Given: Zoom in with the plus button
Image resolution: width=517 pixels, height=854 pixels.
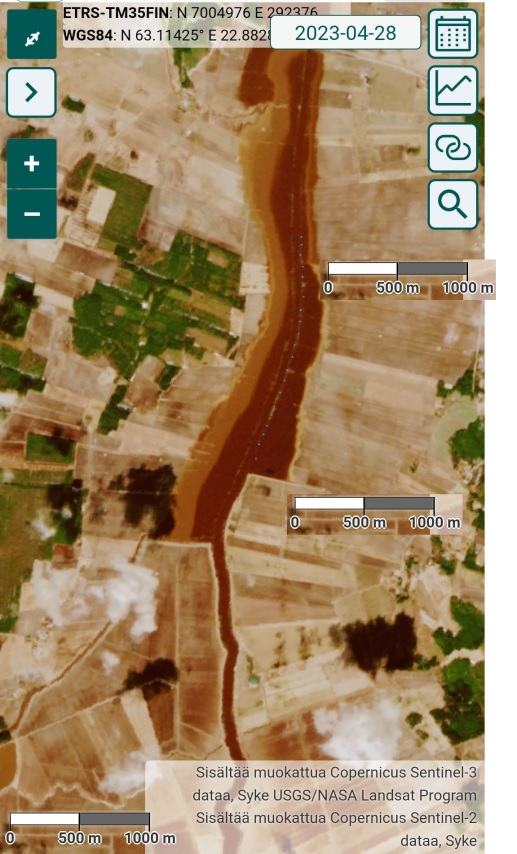Looking at the screenshot, I should [32, 163].
